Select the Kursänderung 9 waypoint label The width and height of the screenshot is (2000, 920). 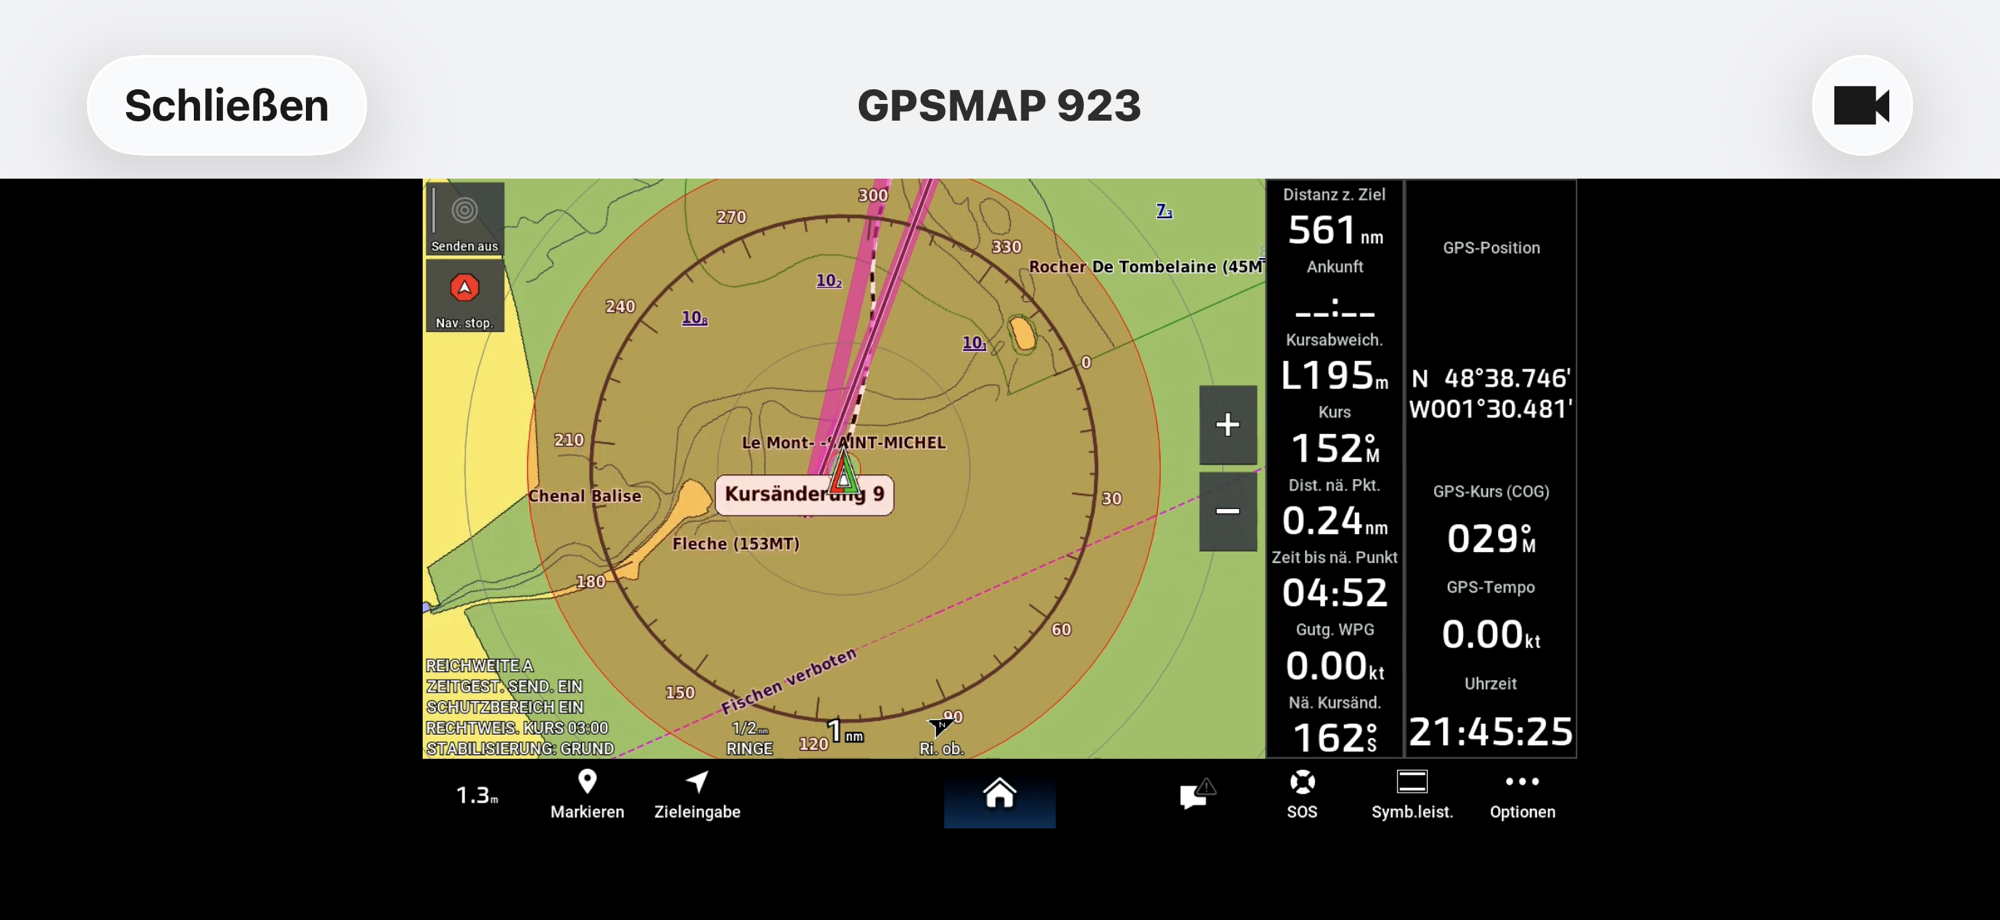[804, 494]
